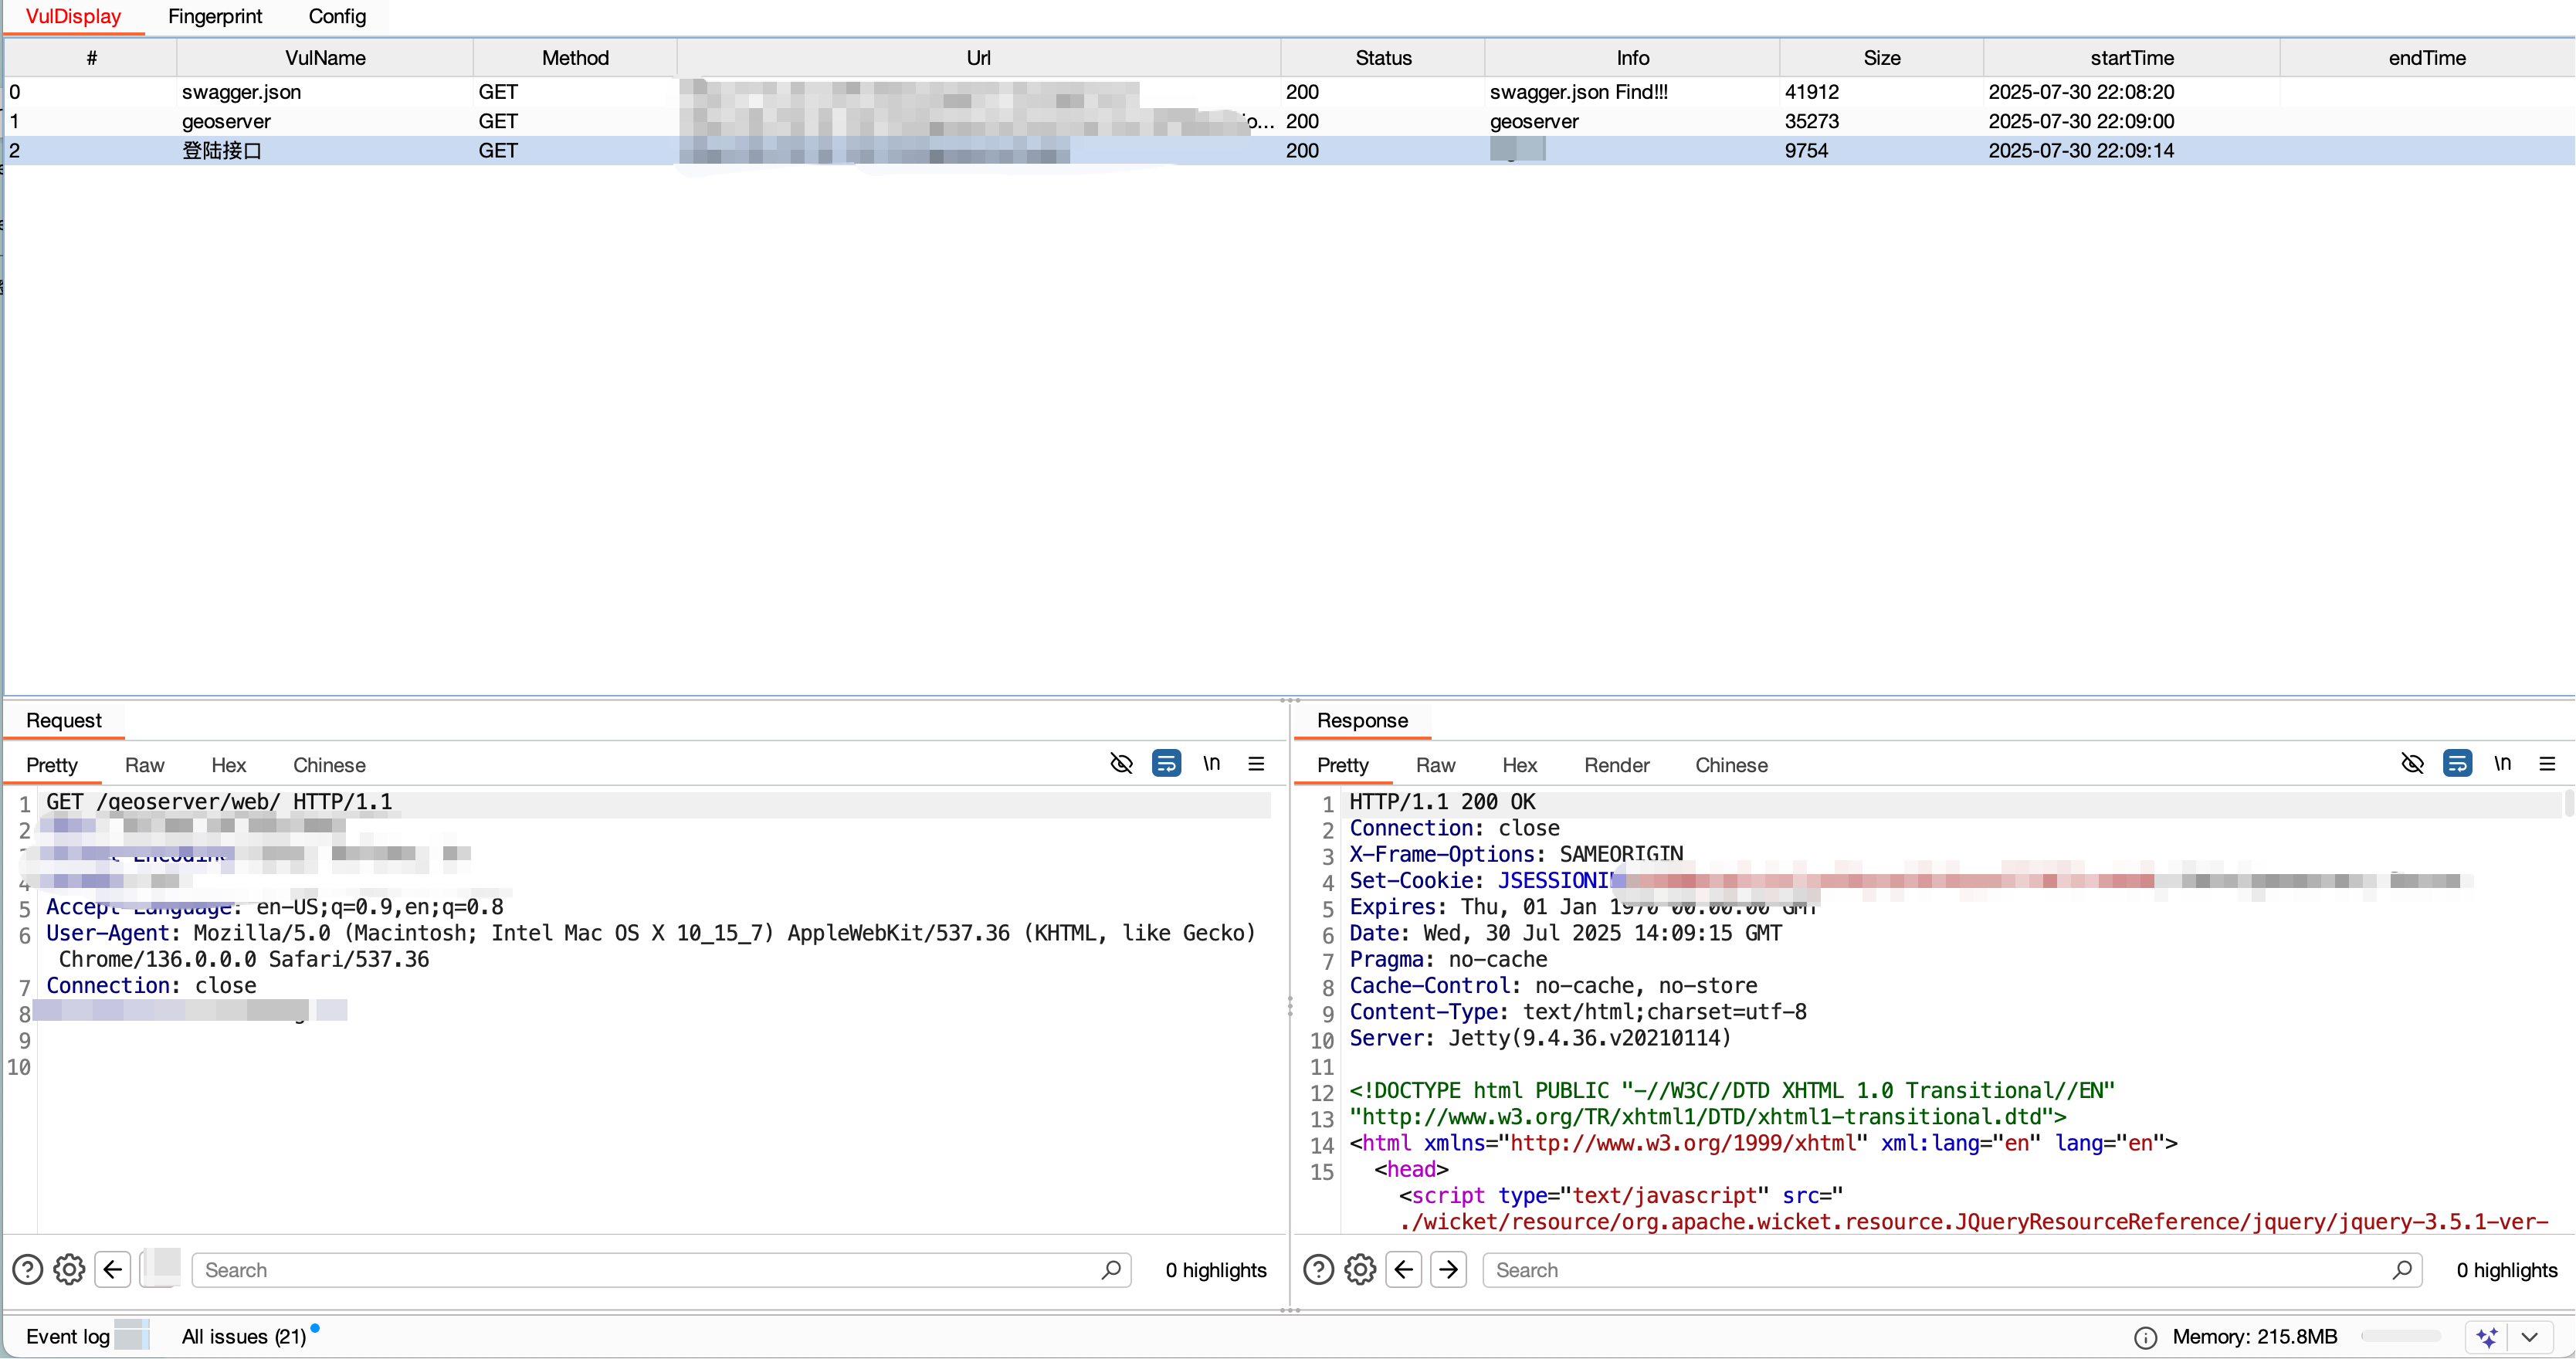Open the Response panel hamburger options menu
The image size is (2576, 1359).
(2547, 764)
